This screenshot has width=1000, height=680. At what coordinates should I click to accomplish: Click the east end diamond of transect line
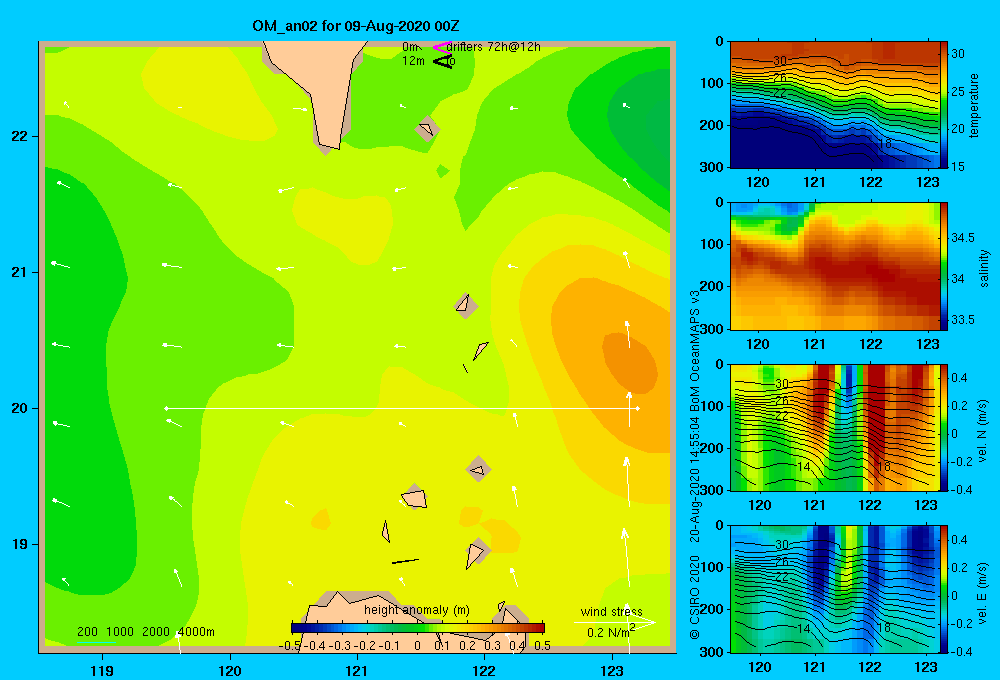638,408
